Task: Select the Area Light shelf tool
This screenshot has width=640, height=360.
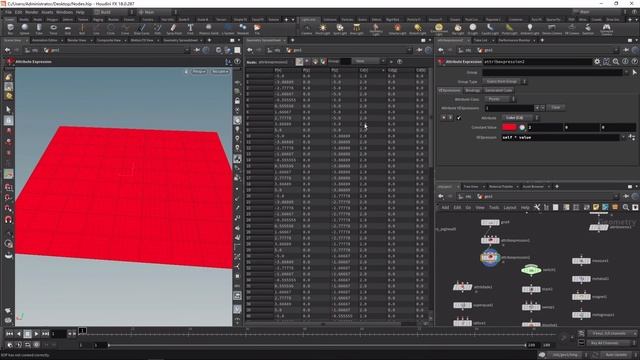Action: (357, 29)
